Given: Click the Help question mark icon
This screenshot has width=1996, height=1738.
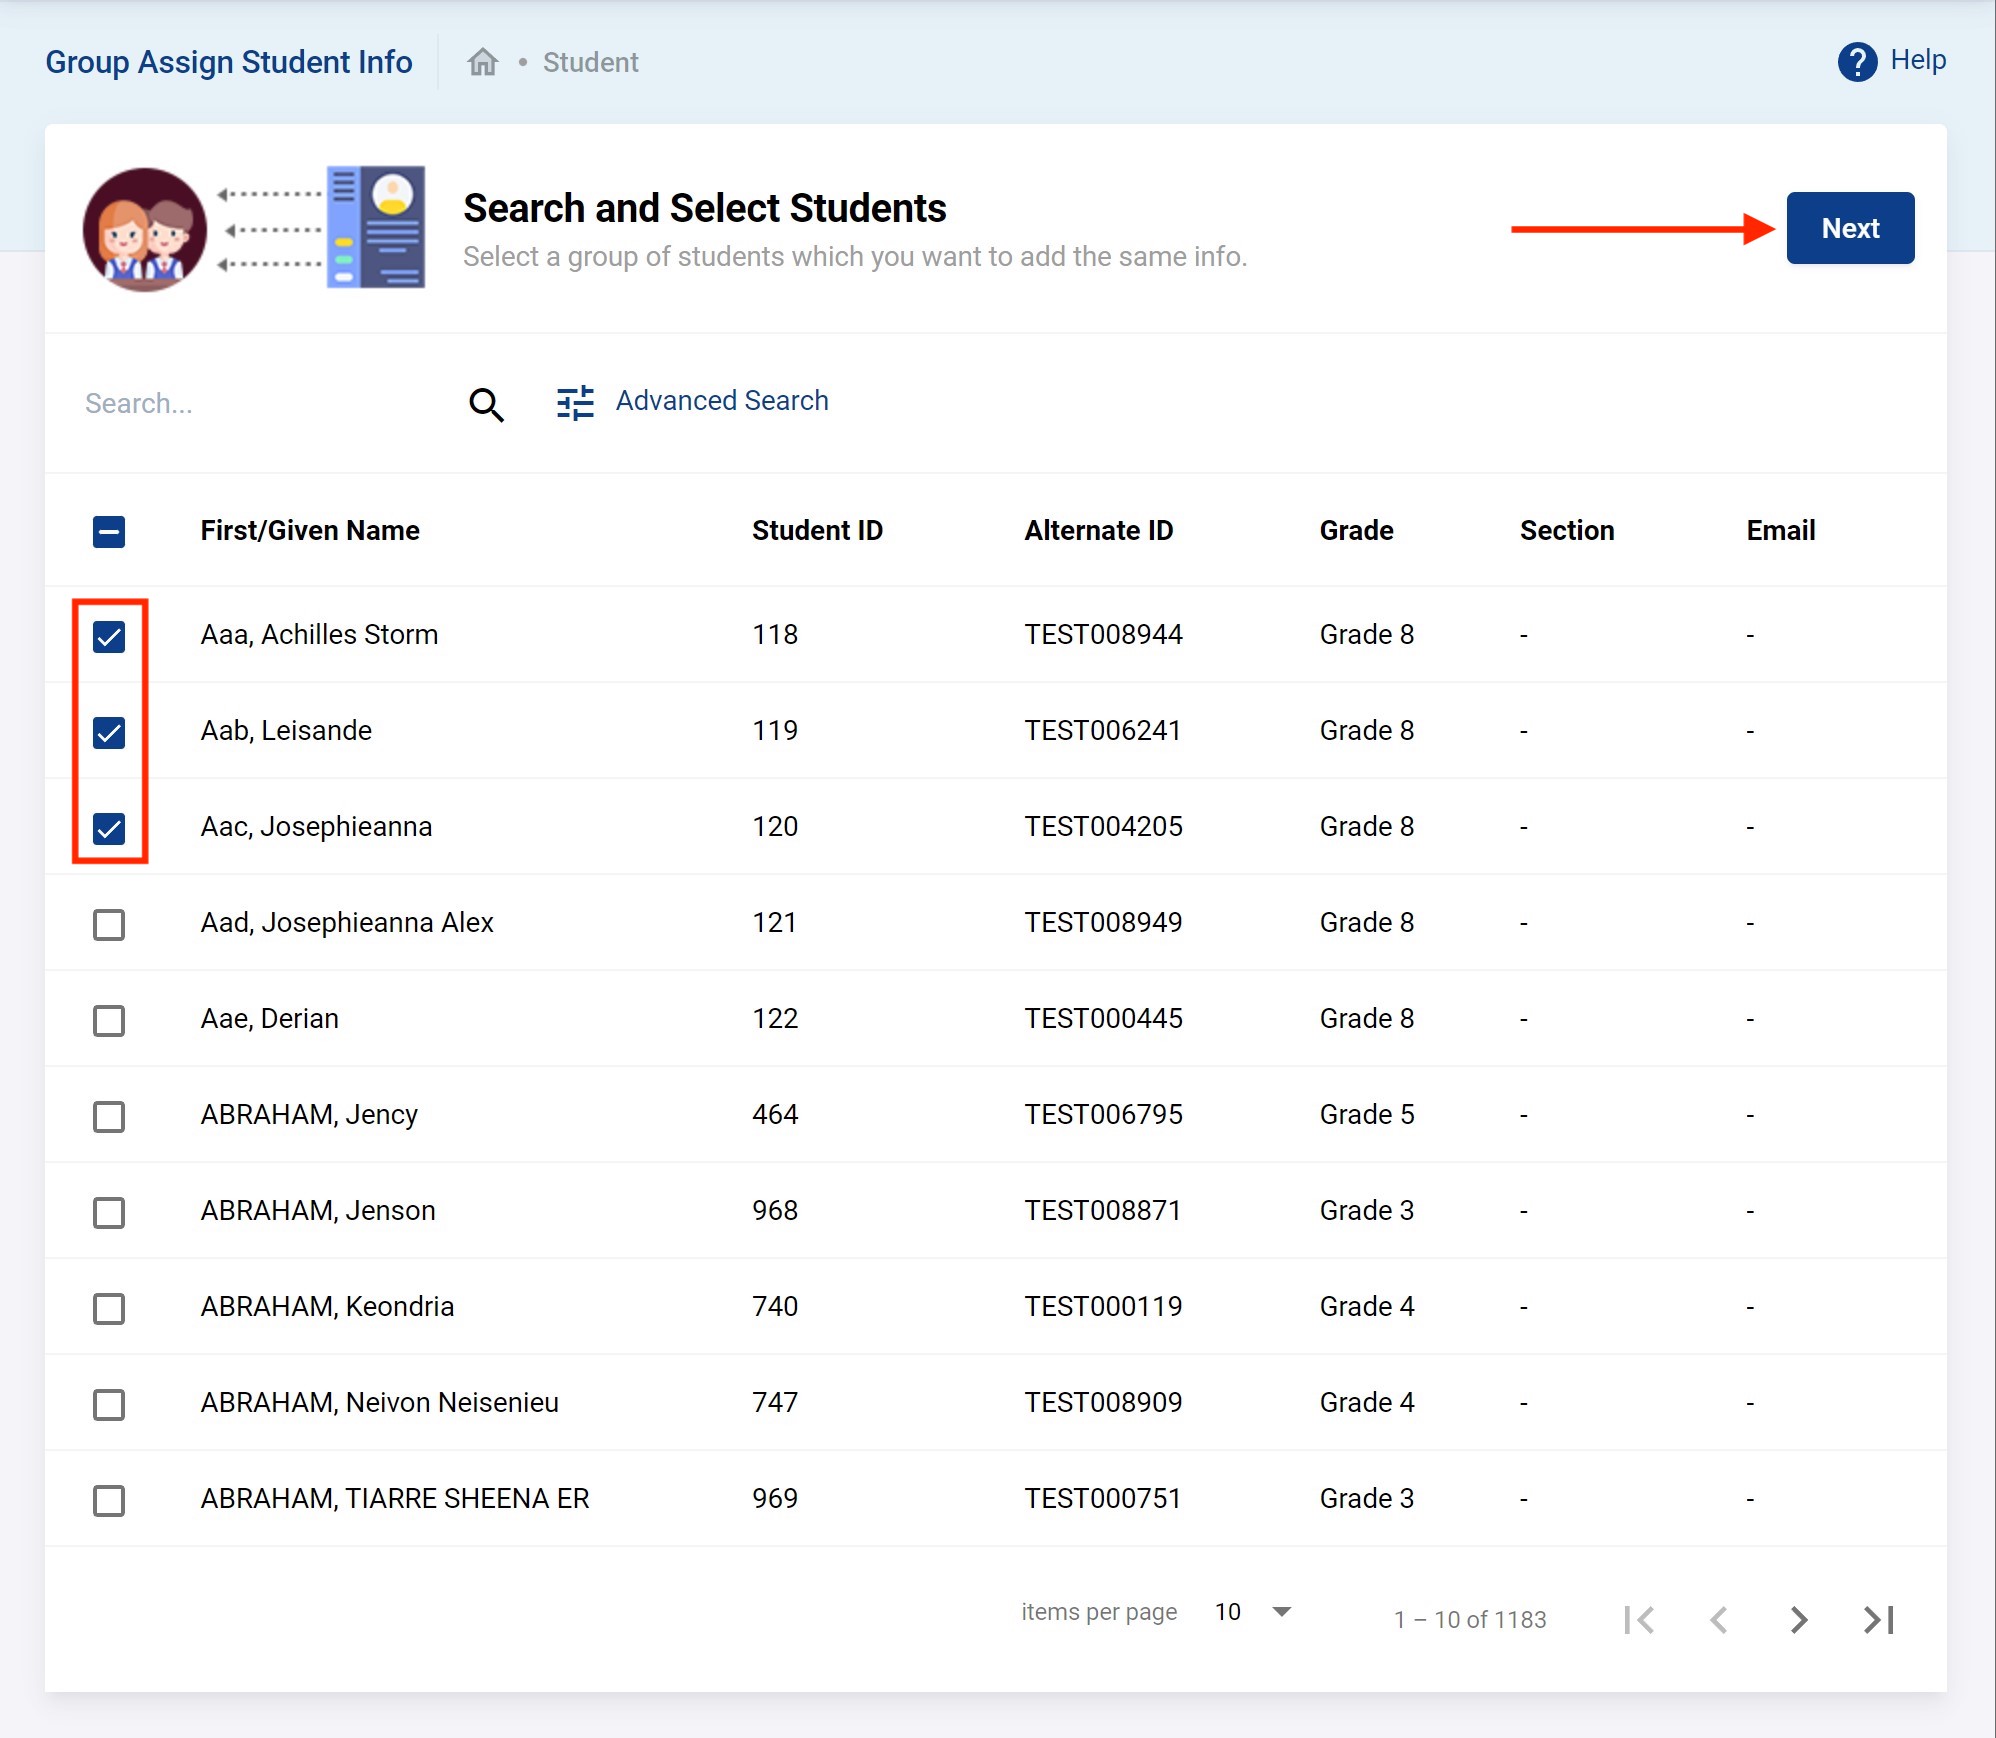Looking at the screenshot, I should click(x=1857, y=62).
